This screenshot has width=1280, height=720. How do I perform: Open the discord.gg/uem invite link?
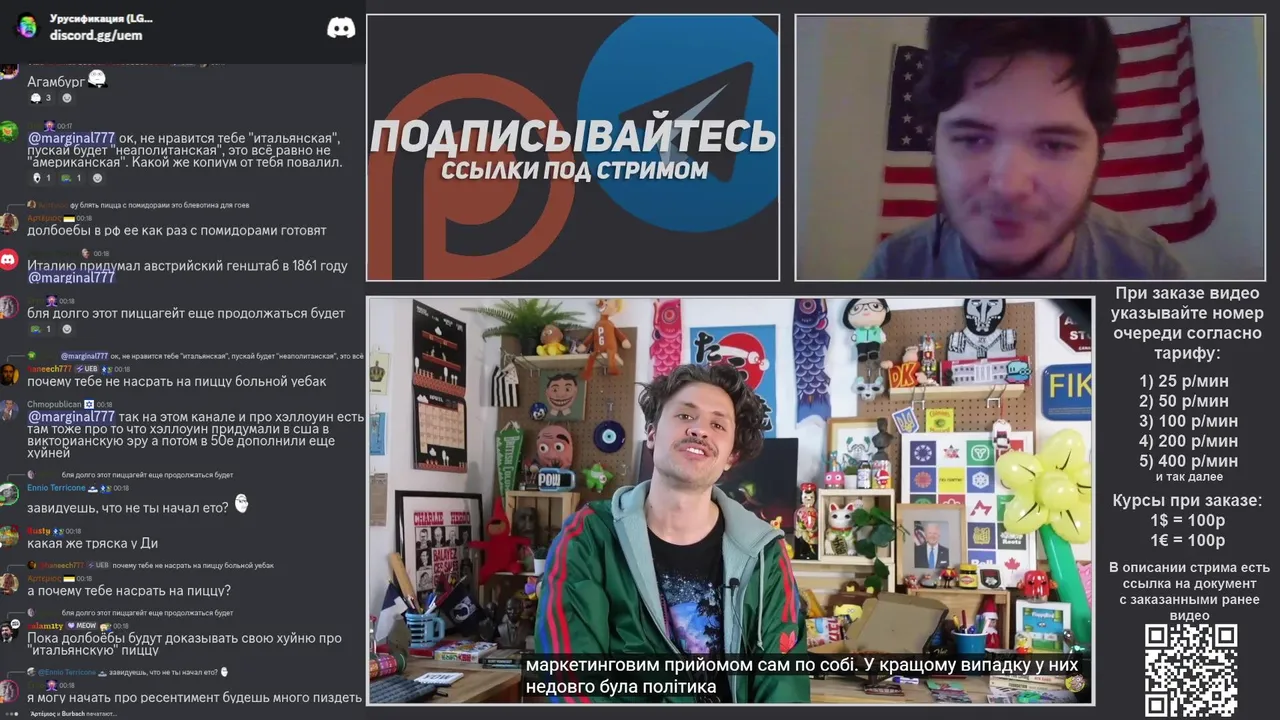(x=96, y=35)
